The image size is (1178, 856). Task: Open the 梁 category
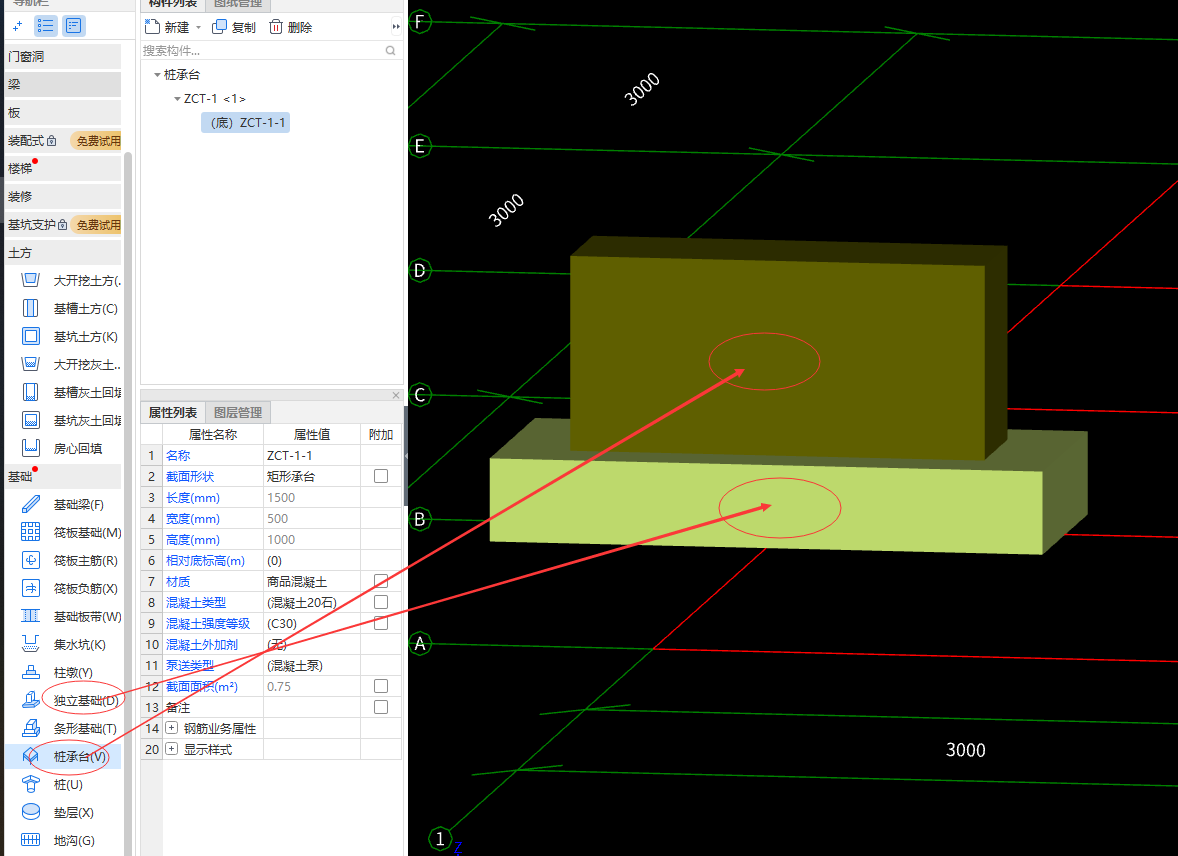(62, 84)
